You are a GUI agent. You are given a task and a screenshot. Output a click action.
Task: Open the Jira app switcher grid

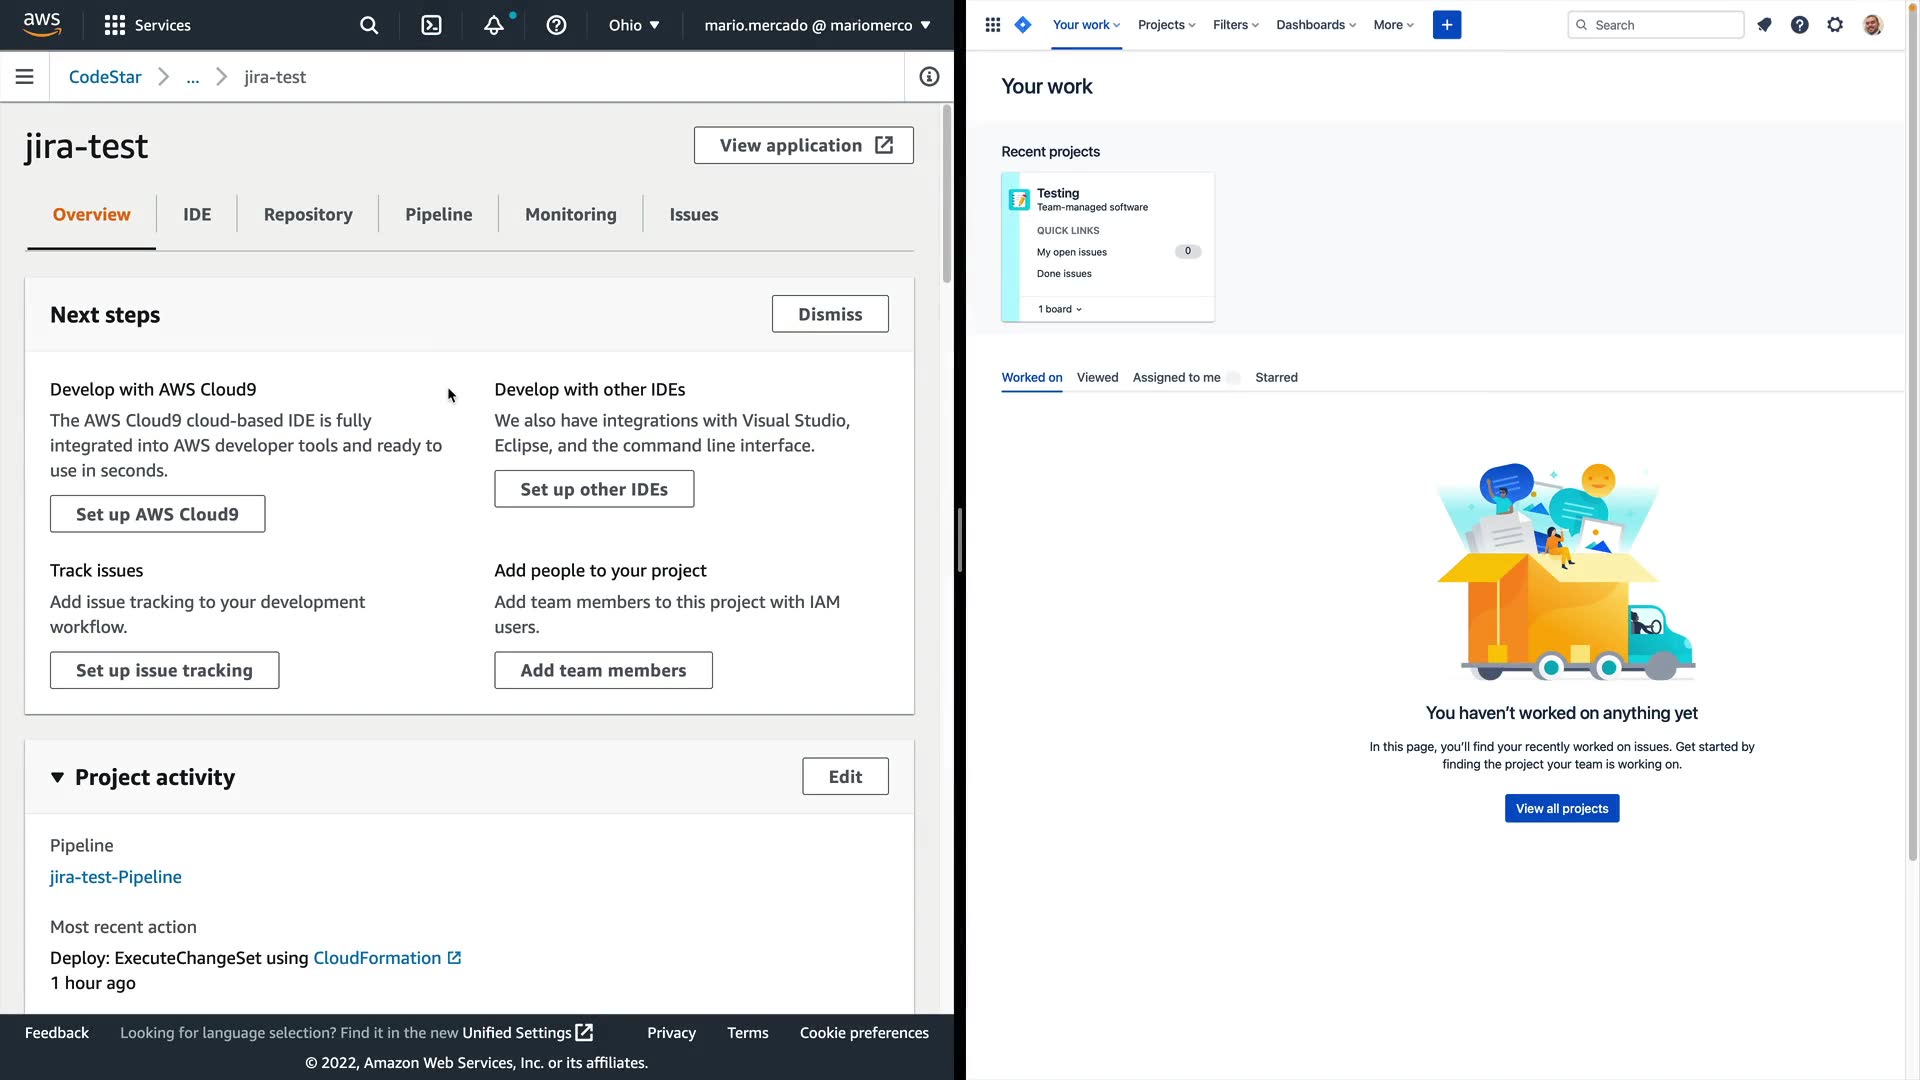(x=992, y=25)
